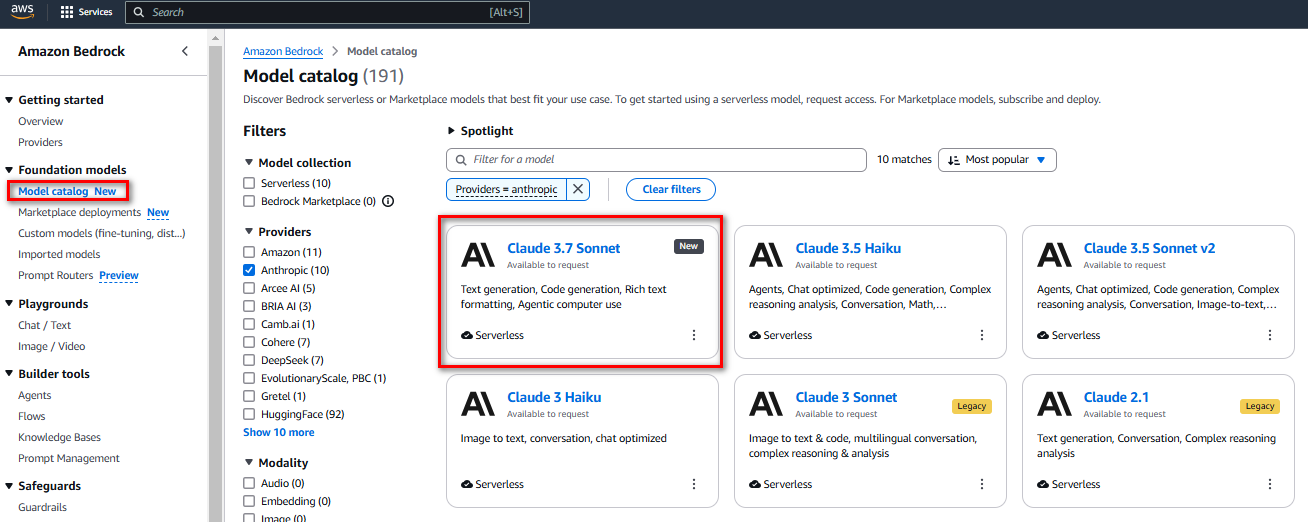Screen dimensions: 1308x522
Task: Click the Anthropic logo on Claude 2.1
Action: 1054,404
